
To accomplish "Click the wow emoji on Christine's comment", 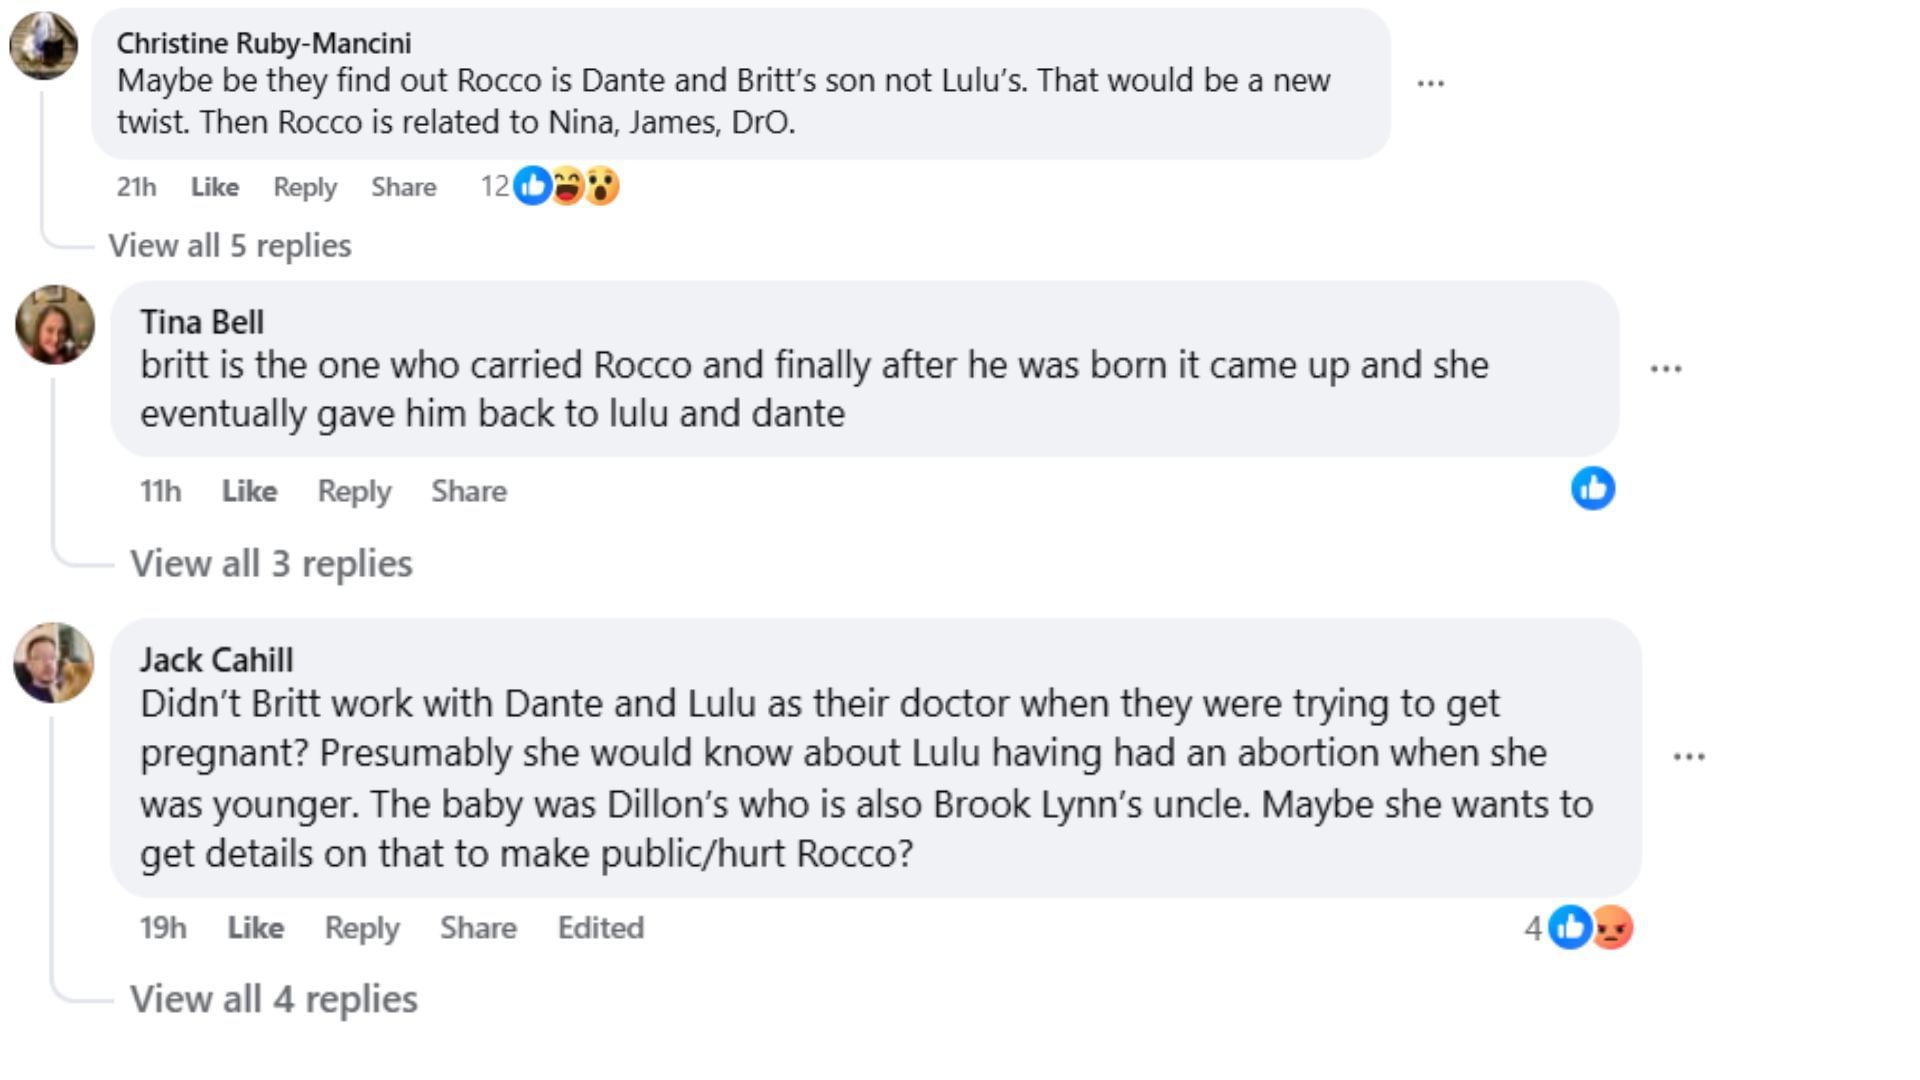I will point(602,186).
